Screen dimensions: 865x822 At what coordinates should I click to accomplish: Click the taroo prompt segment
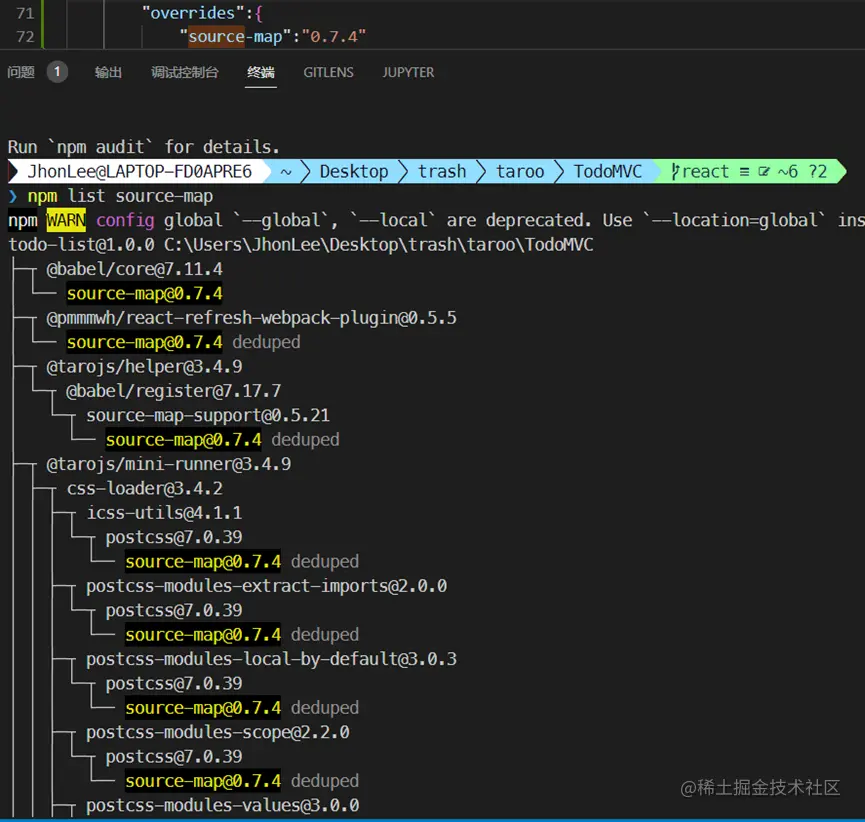pyautogui.click(x=520, y=172)
